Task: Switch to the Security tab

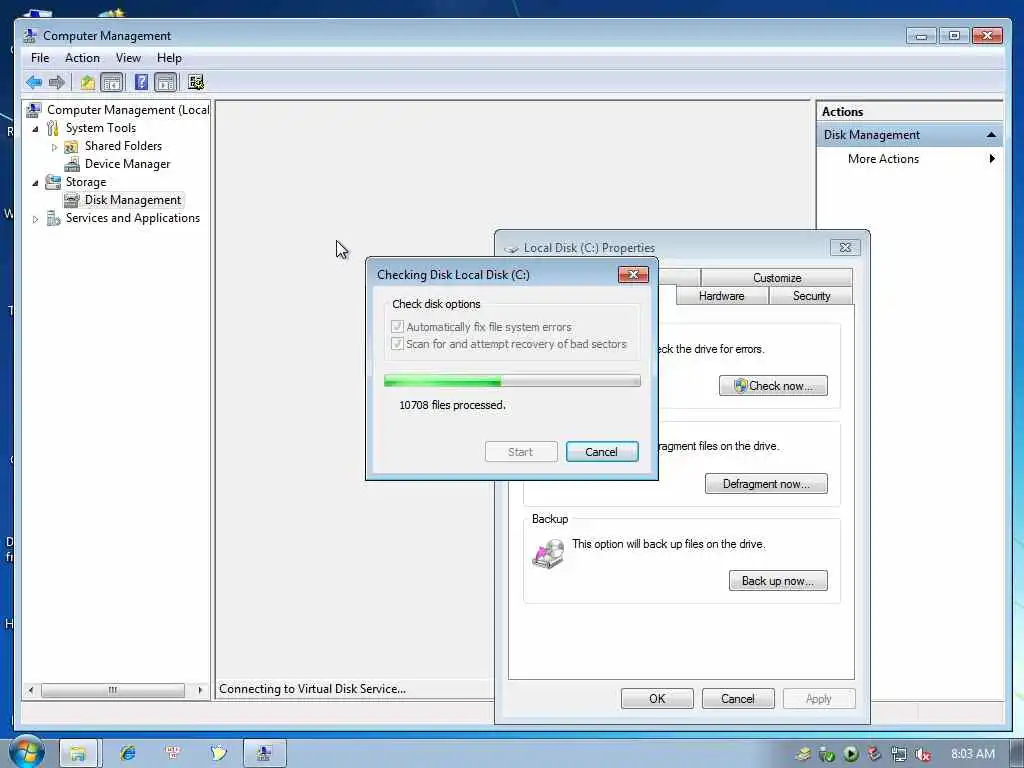Action: point(811,296)
